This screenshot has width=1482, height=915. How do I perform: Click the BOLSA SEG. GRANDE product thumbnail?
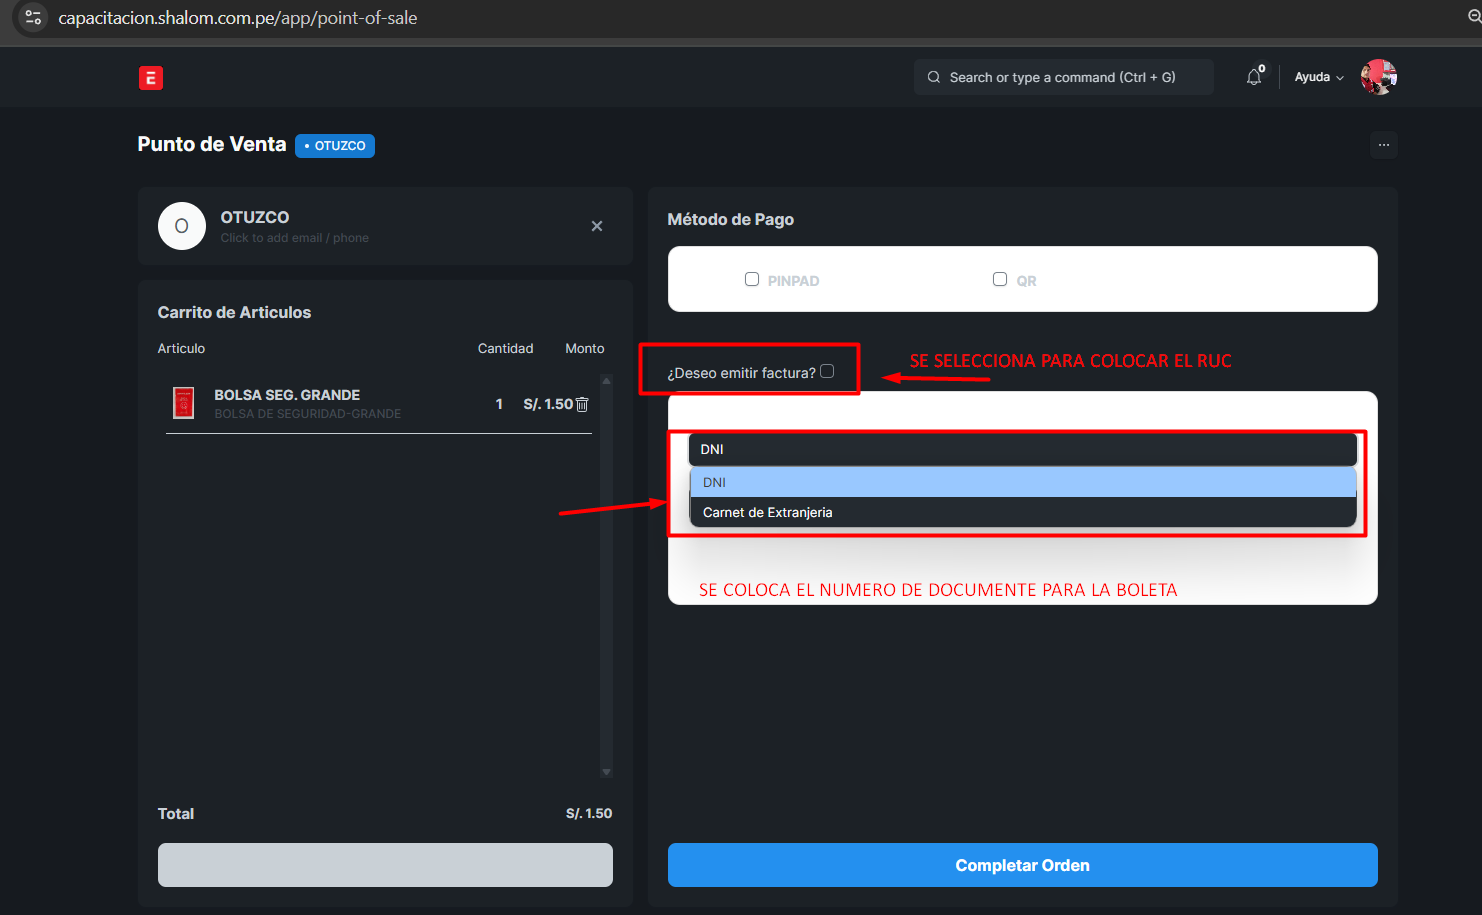184,403
